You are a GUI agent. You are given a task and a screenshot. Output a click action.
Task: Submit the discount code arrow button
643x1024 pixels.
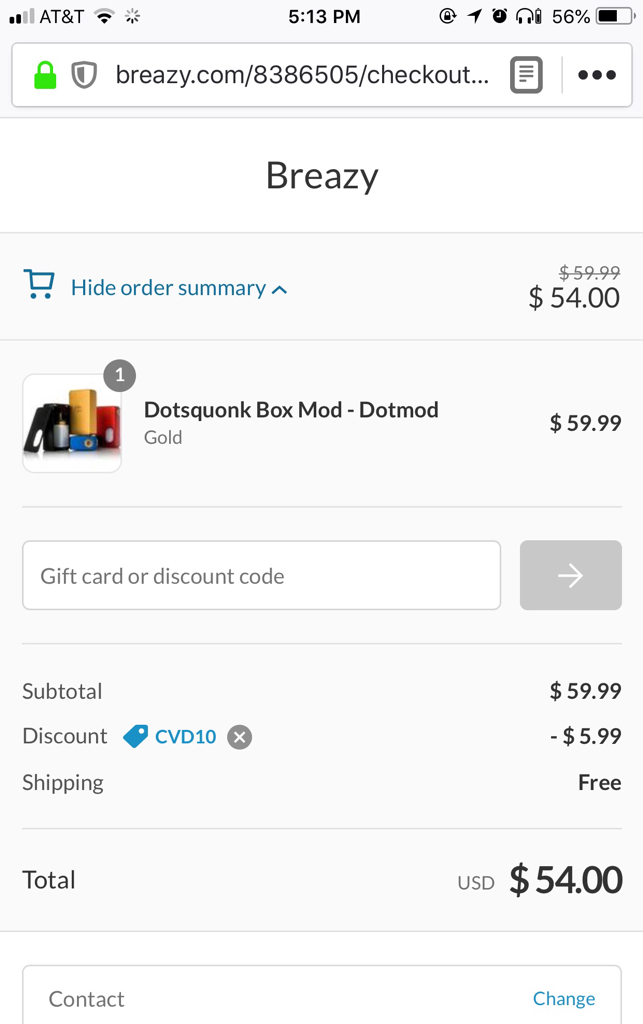[x=570, y=575]
